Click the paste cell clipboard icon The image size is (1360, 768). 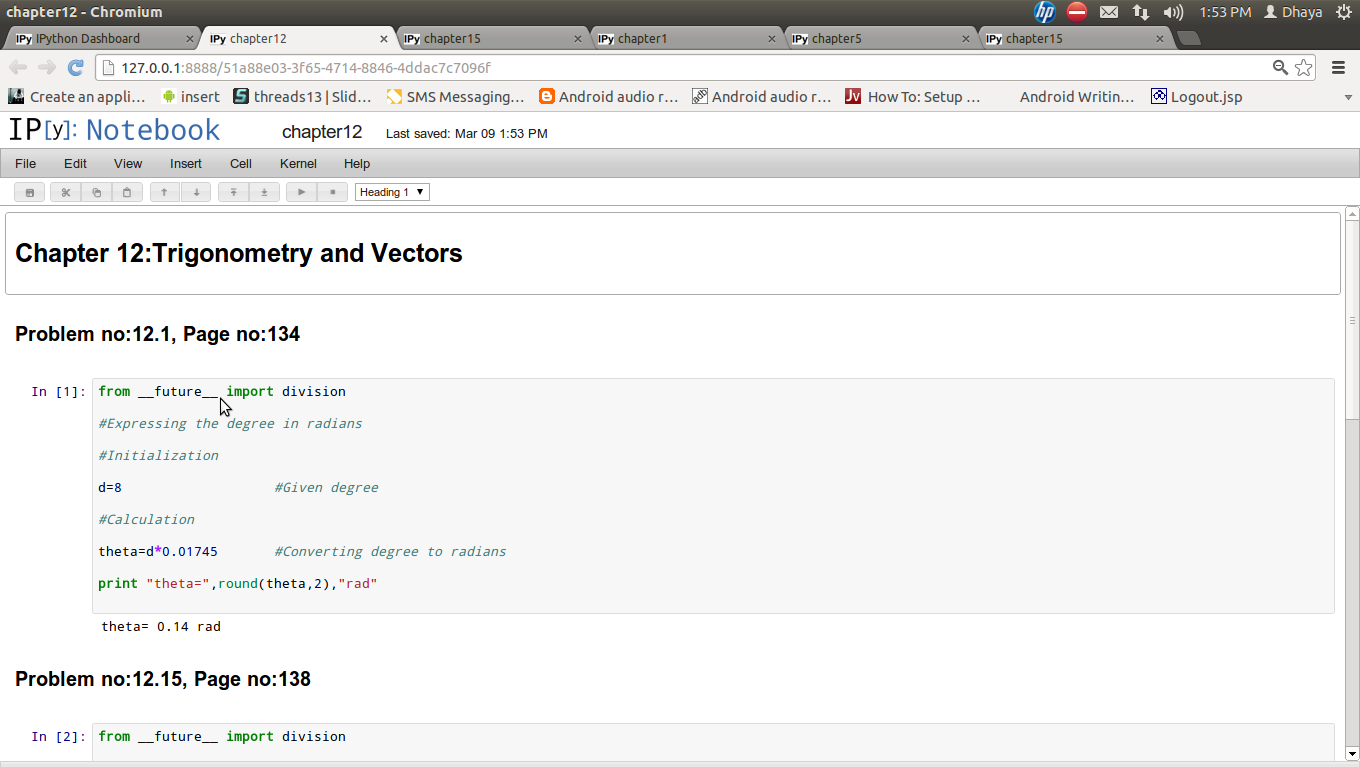tap(126, 192)
